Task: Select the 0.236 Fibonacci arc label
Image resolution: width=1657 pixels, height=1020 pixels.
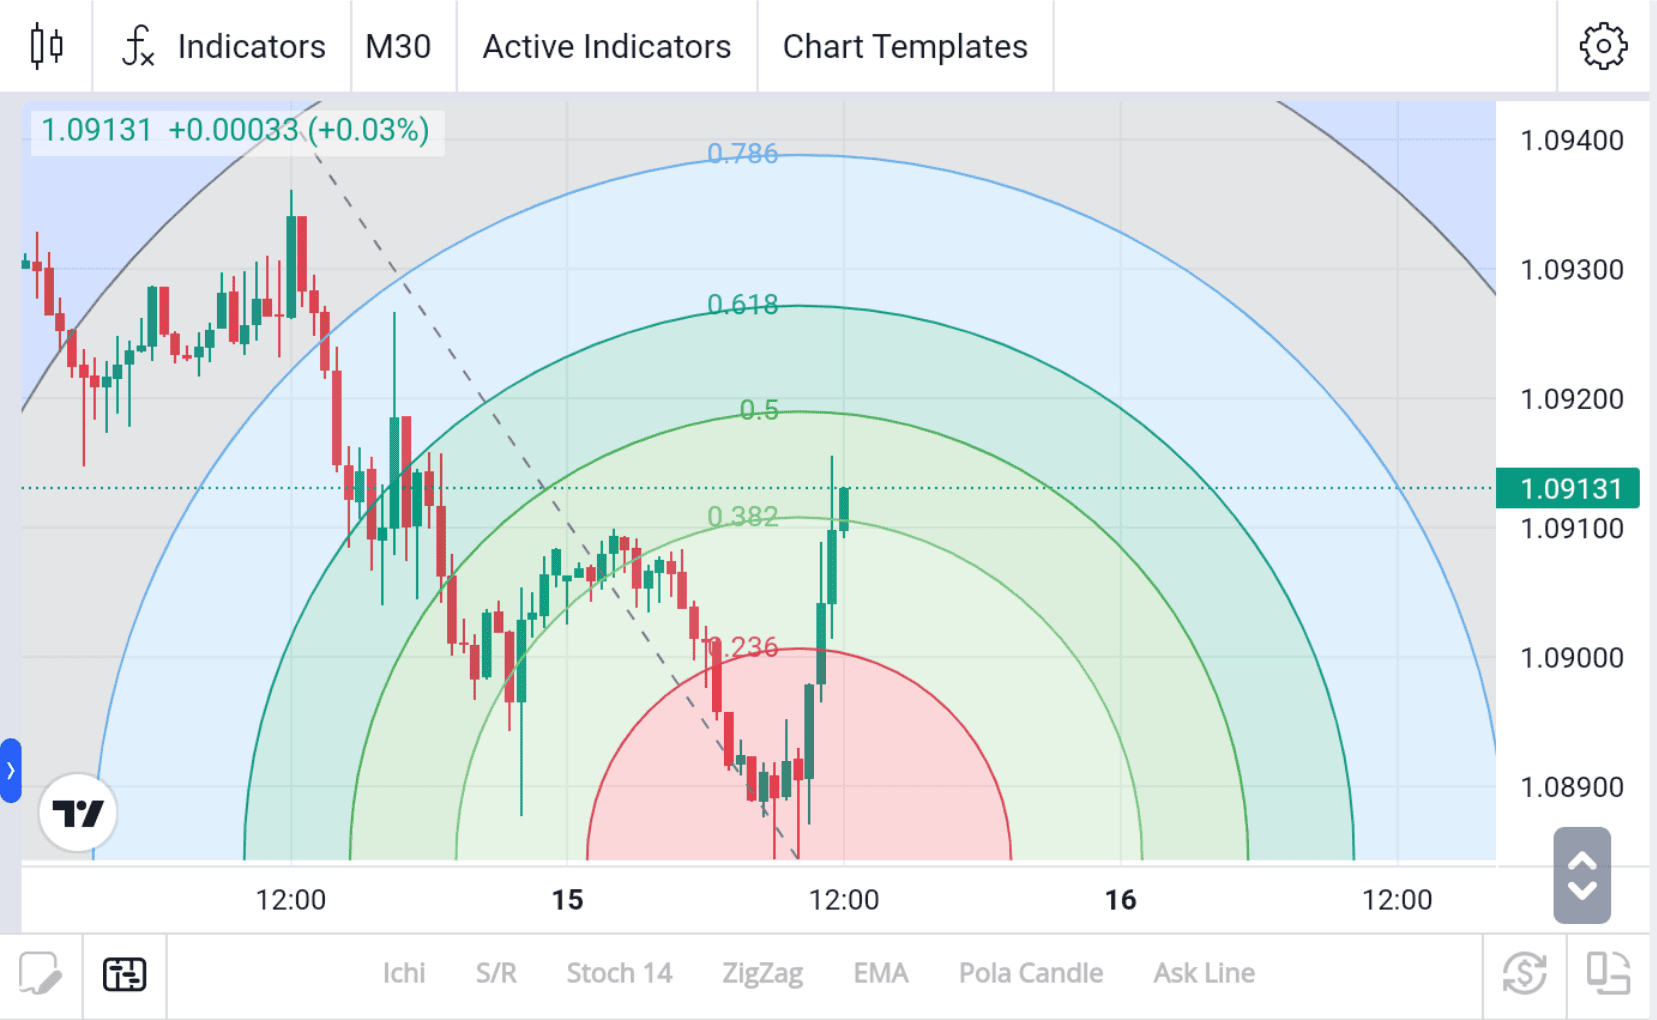Action: [742, 647]
